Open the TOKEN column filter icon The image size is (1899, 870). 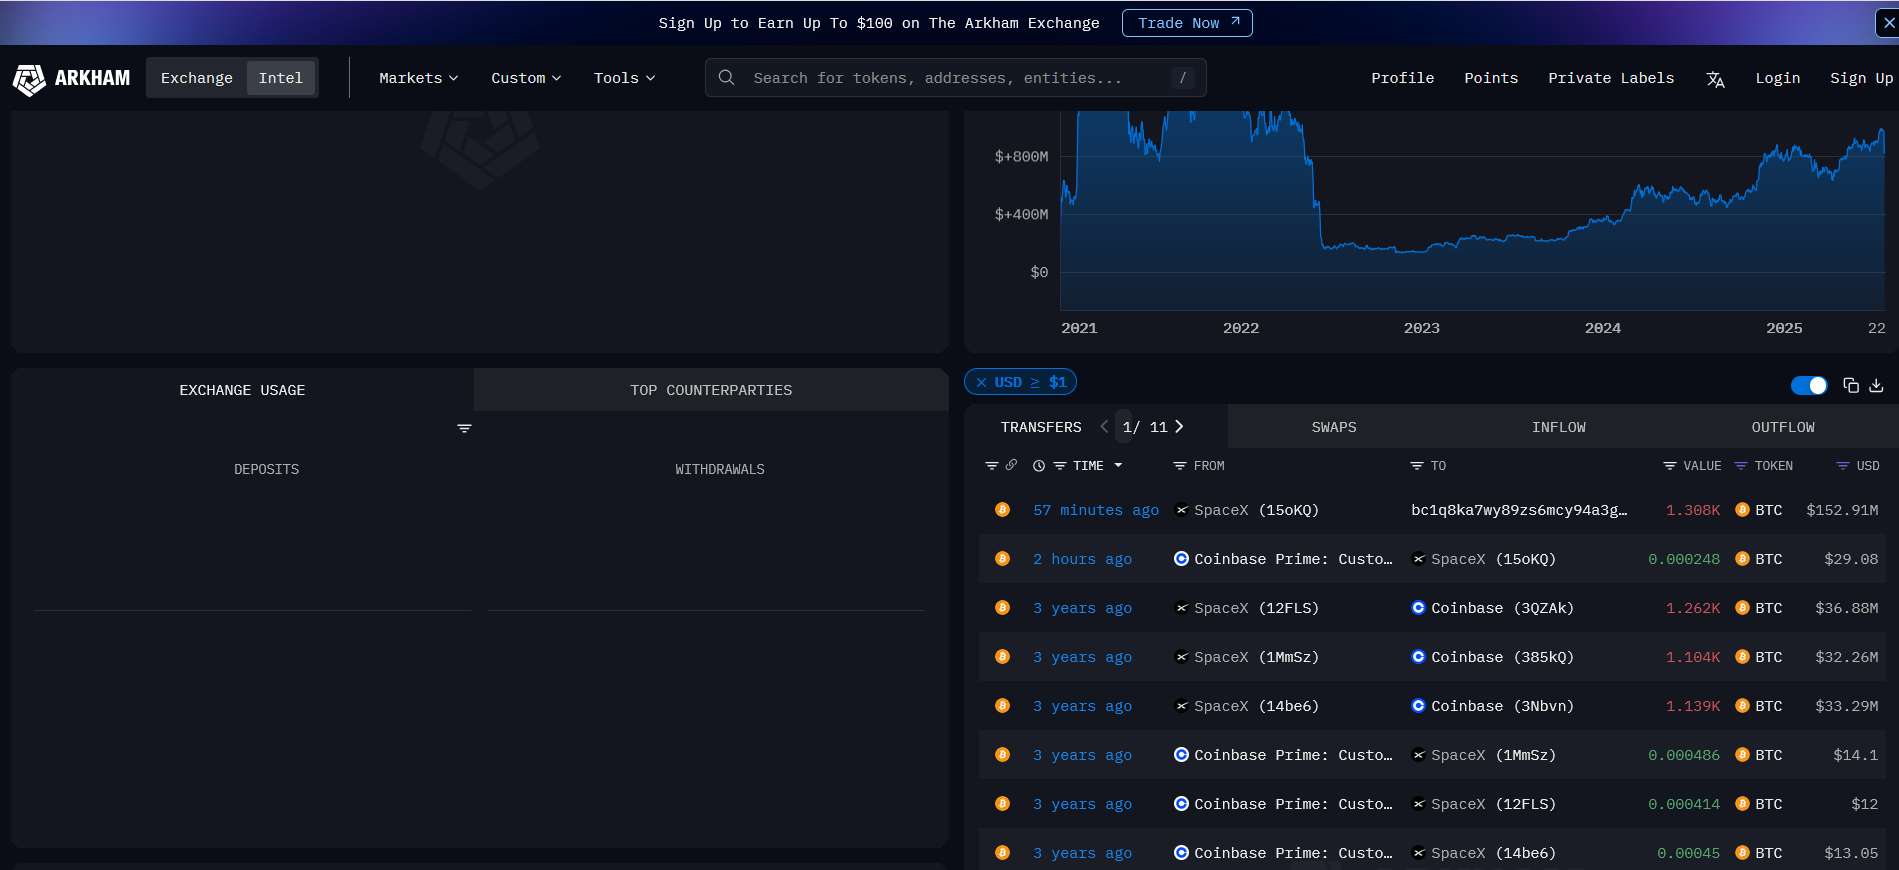coord(1741,466)
